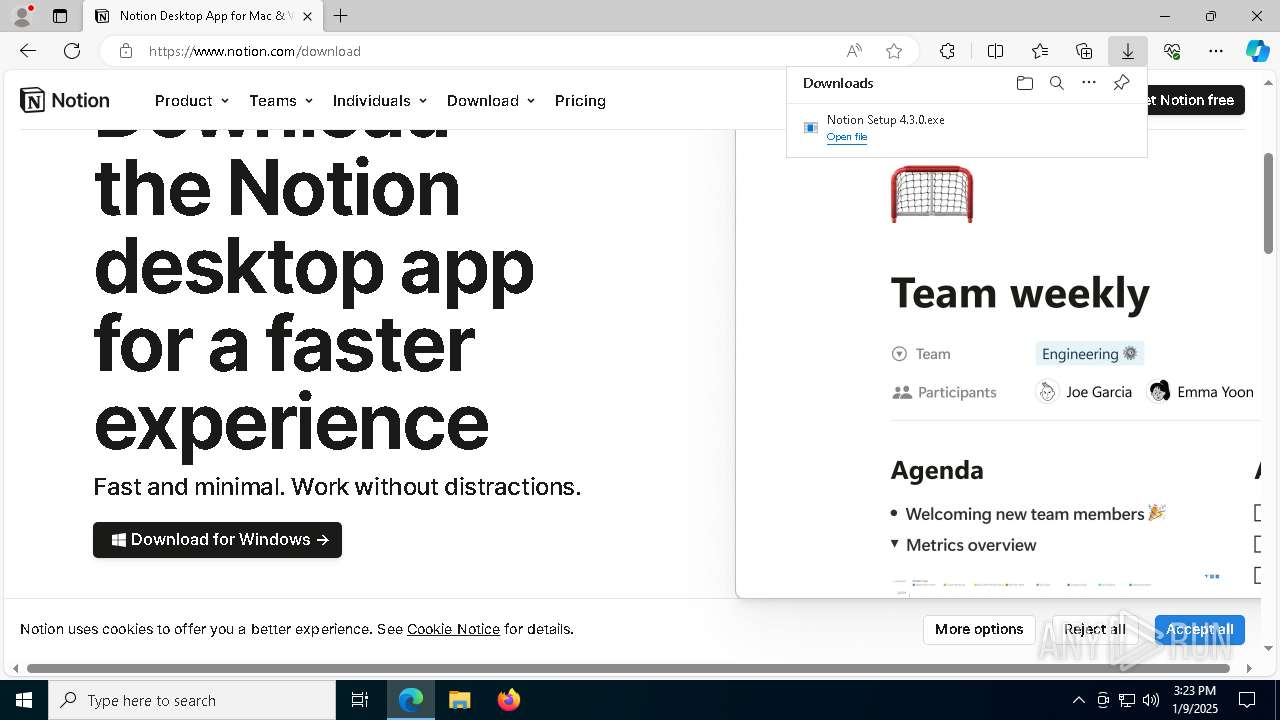Open Copilot sidebar icon
This screenshot has width=1280, height=720.
[x=1258, y=51]
